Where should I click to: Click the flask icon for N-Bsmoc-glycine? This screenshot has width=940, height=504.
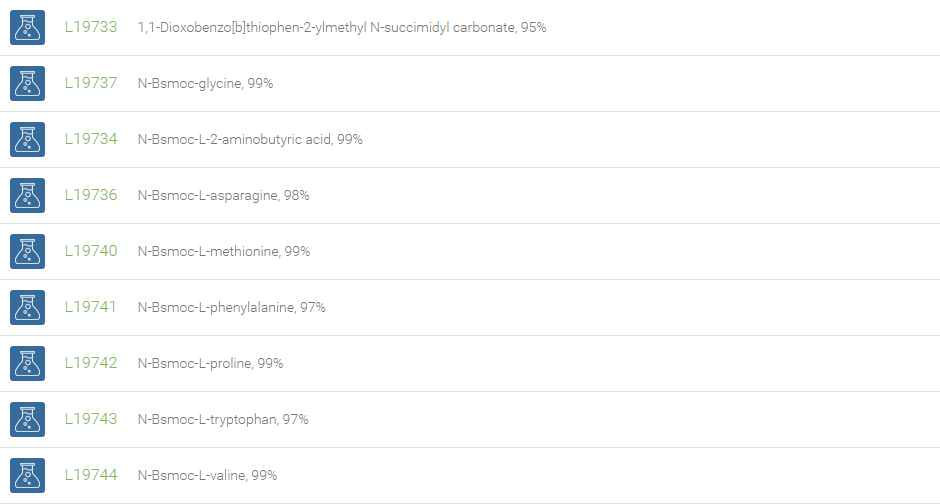pos(28,83)
